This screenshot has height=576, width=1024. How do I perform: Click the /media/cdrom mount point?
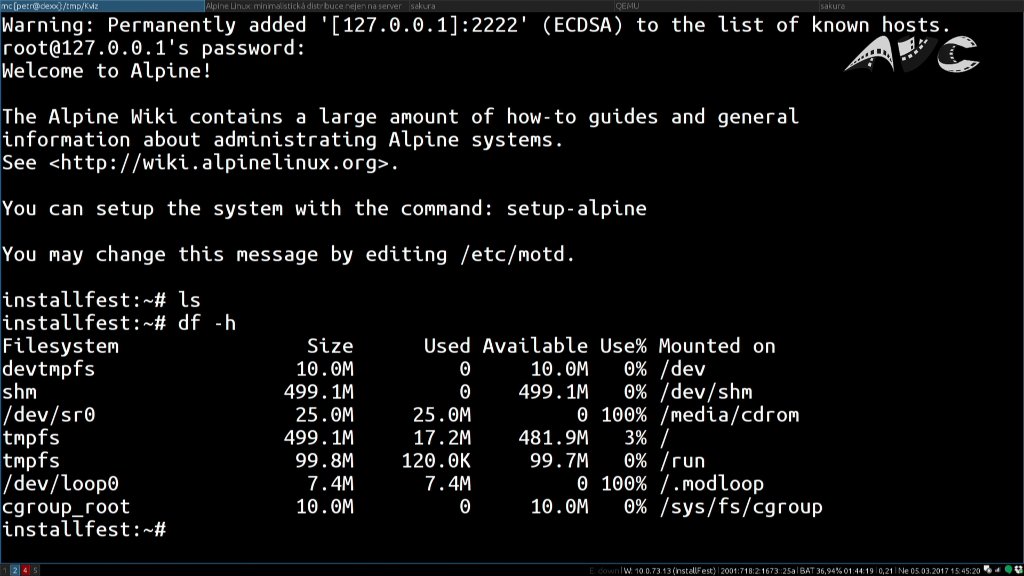(729, 415)
